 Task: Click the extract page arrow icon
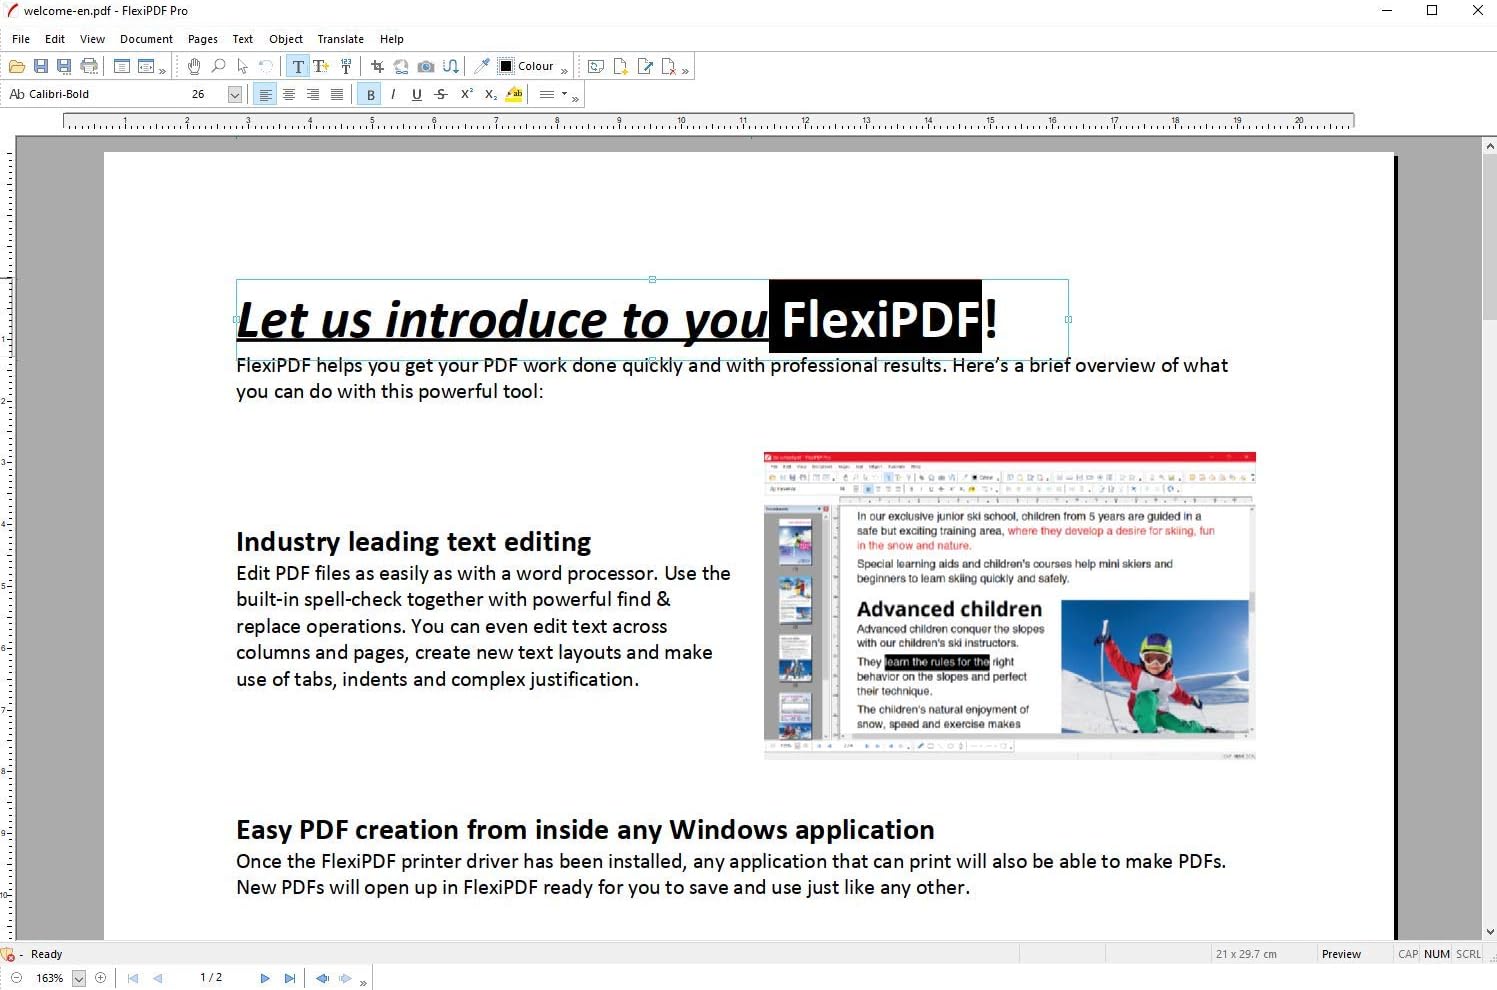point(645,66)
